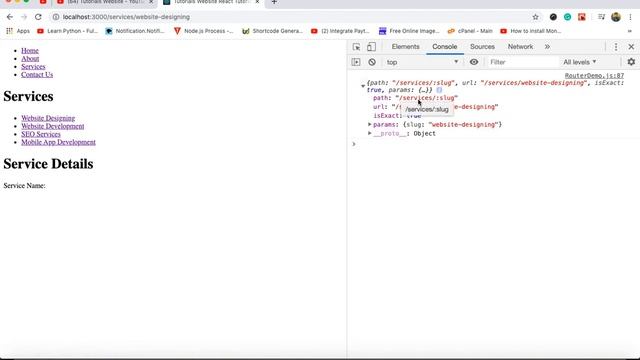Open the 'cPanel - Main' bookmark

(x=470, y=31)
